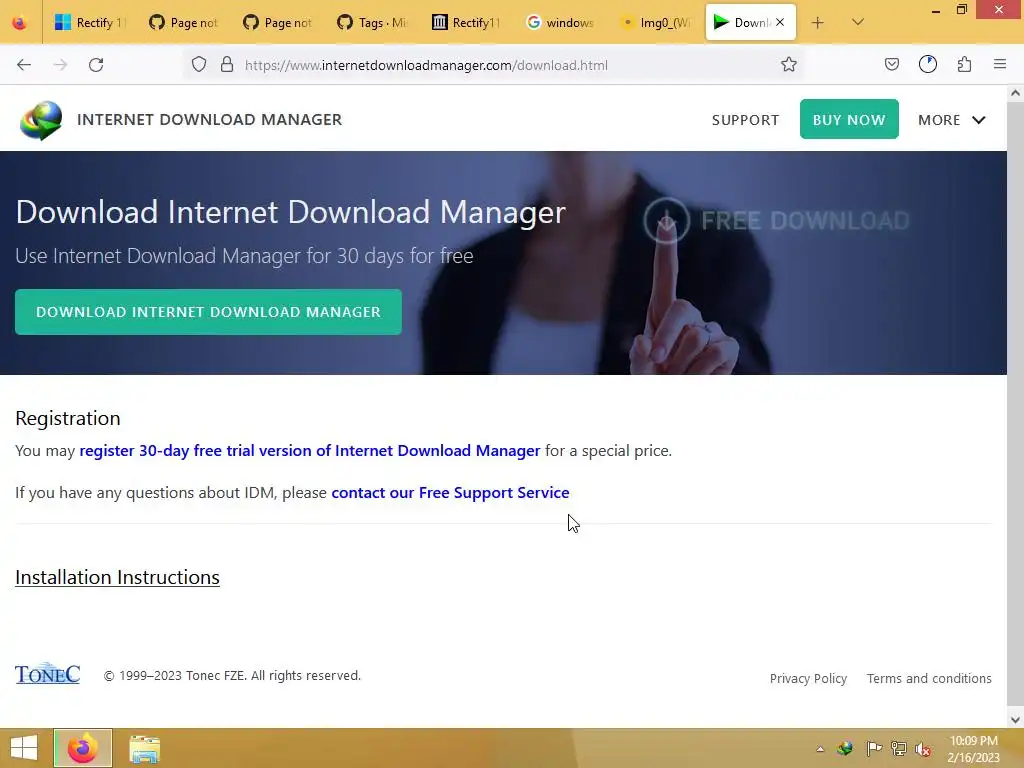
Task: Click the muted volume tray icon
Action: (x=923, y=749)
